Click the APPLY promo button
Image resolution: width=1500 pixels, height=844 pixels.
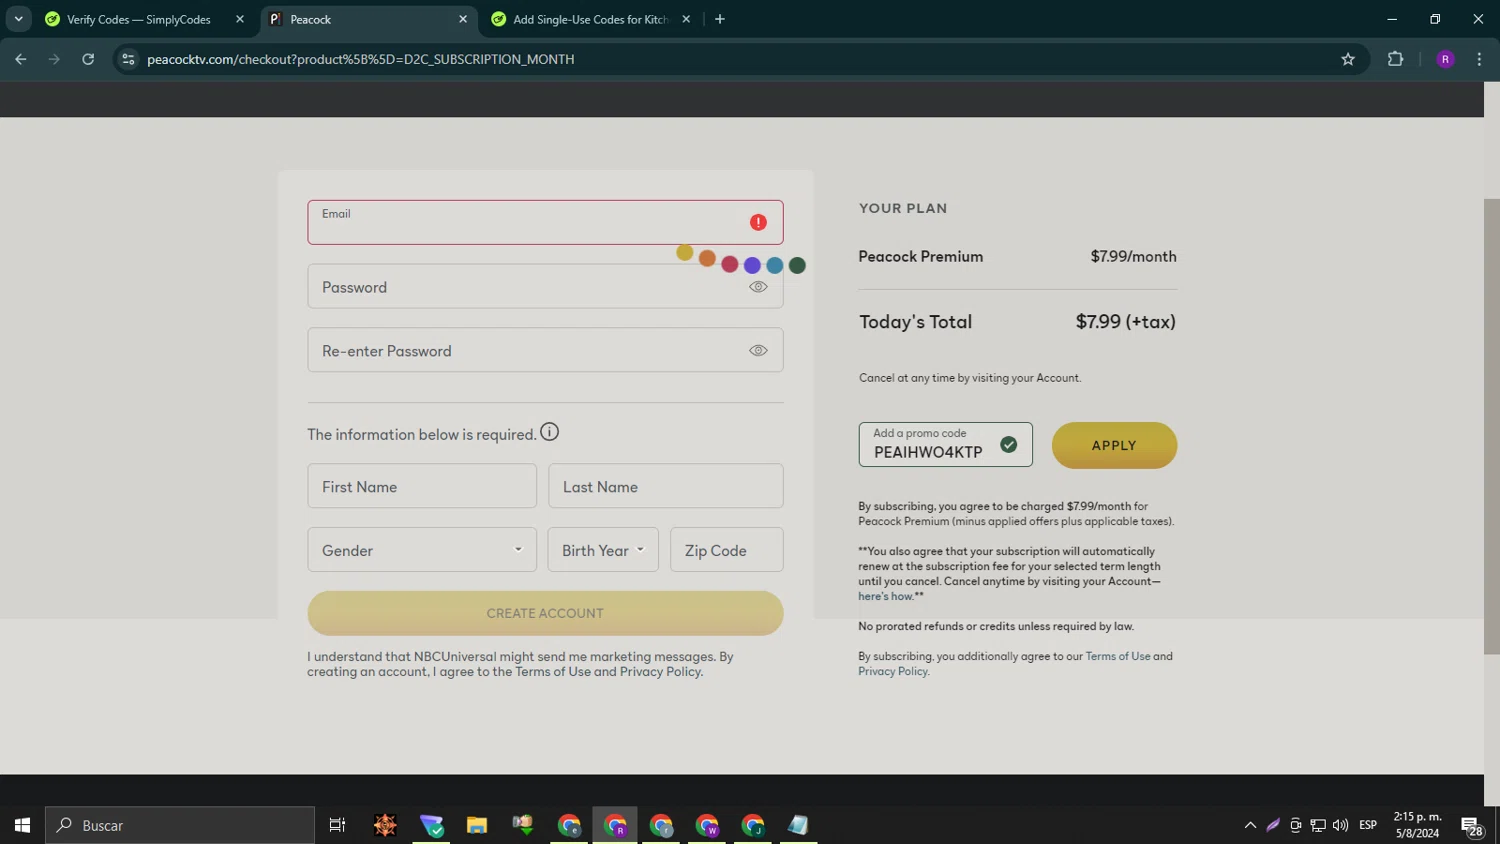1114,445
